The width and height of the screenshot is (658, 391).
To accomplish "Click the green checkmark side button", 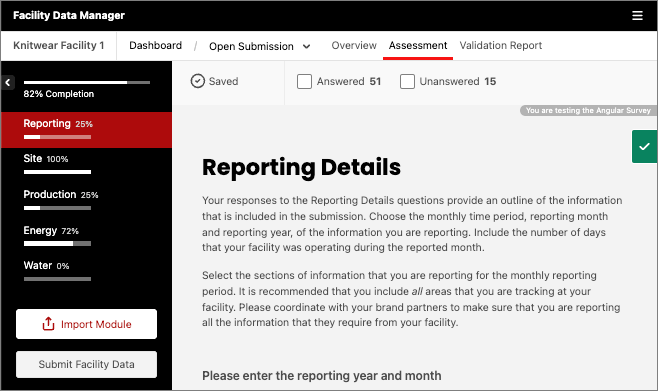I will click(x=645, y=146).
